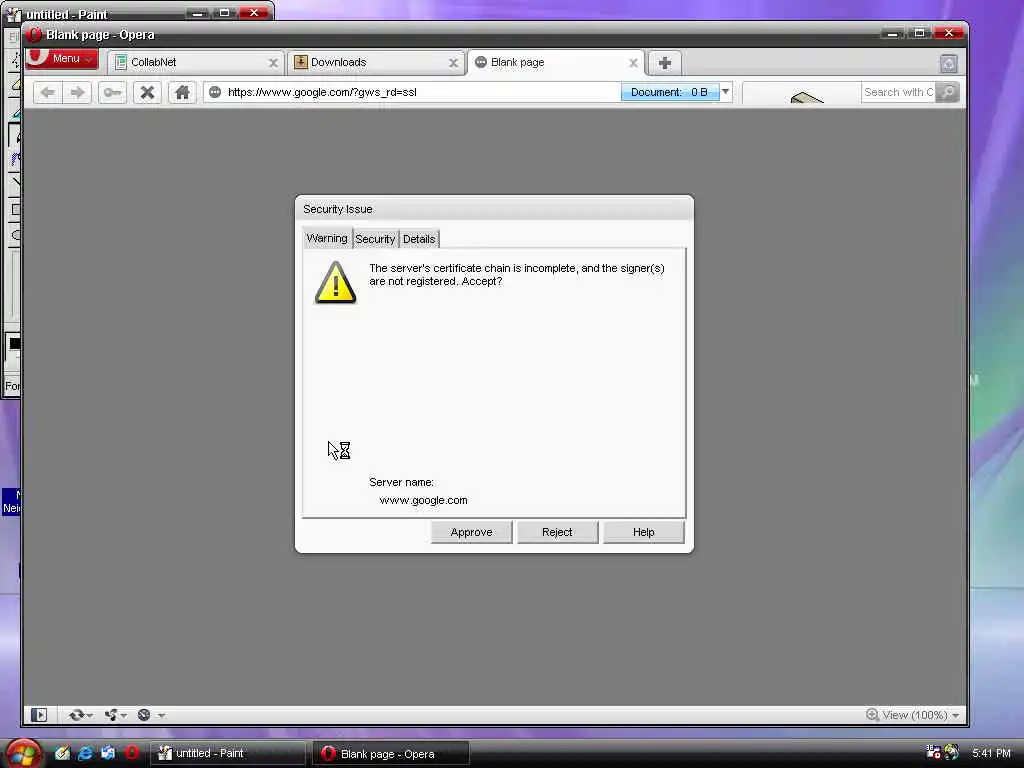Expand the Opera Turbo dropdown arrow
Image resolution: width=1024 pixels, height=768 pixels.
pos(161,716)
